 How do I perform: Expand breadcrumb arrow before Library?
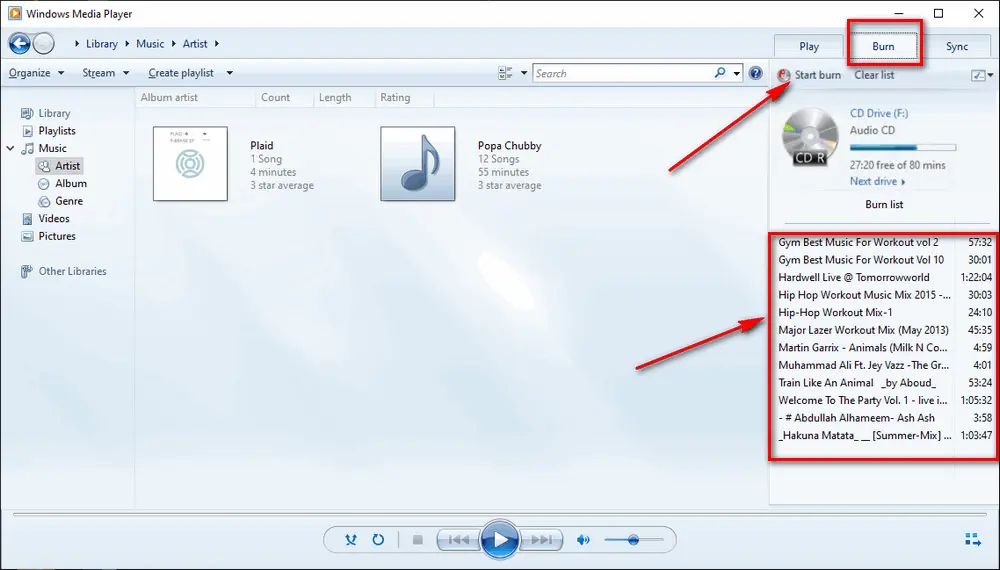[77, 43]
